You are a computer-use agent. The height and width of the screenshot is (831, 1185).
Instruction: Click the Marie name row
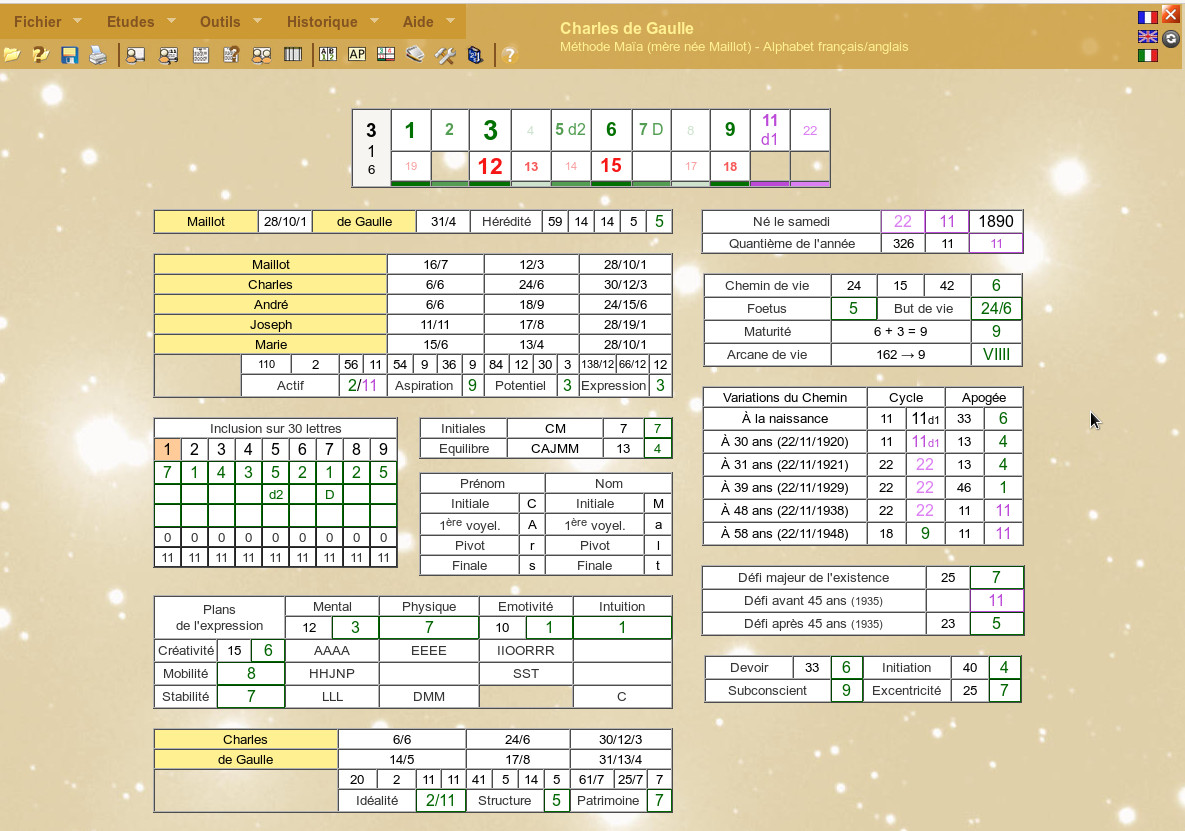point(271,344)
